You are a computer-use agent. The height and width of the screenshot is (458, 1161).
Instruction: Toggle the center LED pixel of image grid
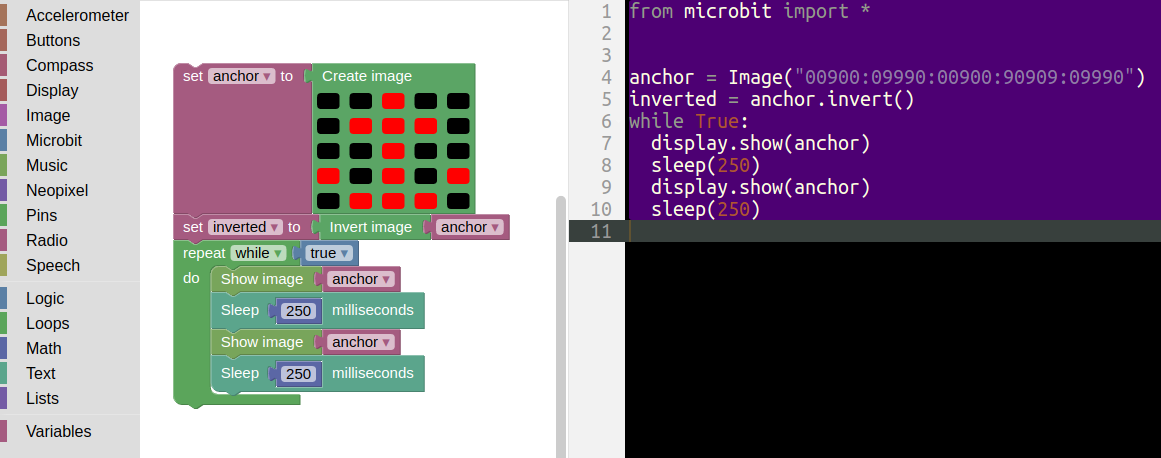coord(393,151)
